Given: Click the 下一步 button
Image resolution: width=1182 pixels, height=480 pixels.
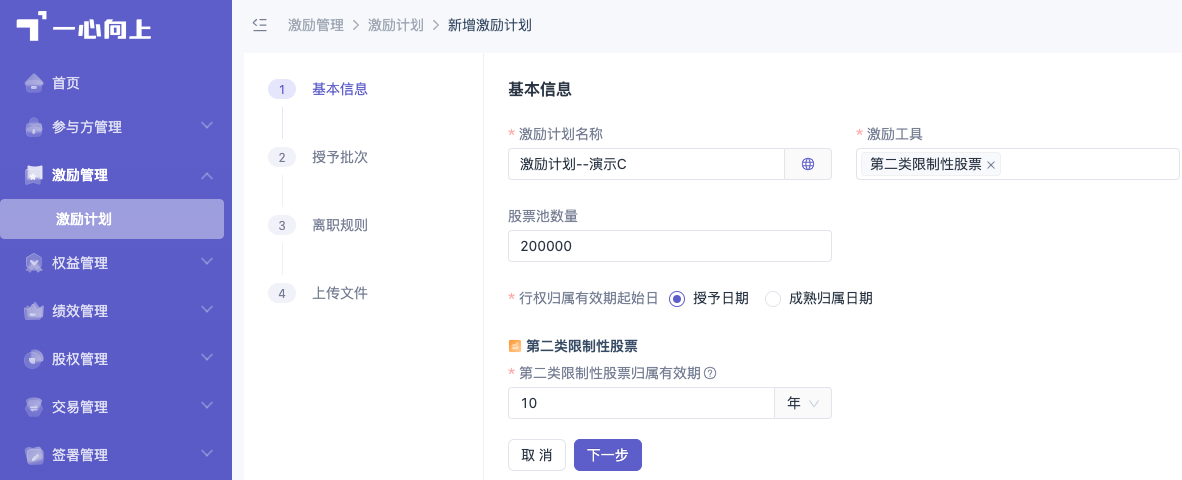Looking at the screenshot, I should tap(608, 455).
